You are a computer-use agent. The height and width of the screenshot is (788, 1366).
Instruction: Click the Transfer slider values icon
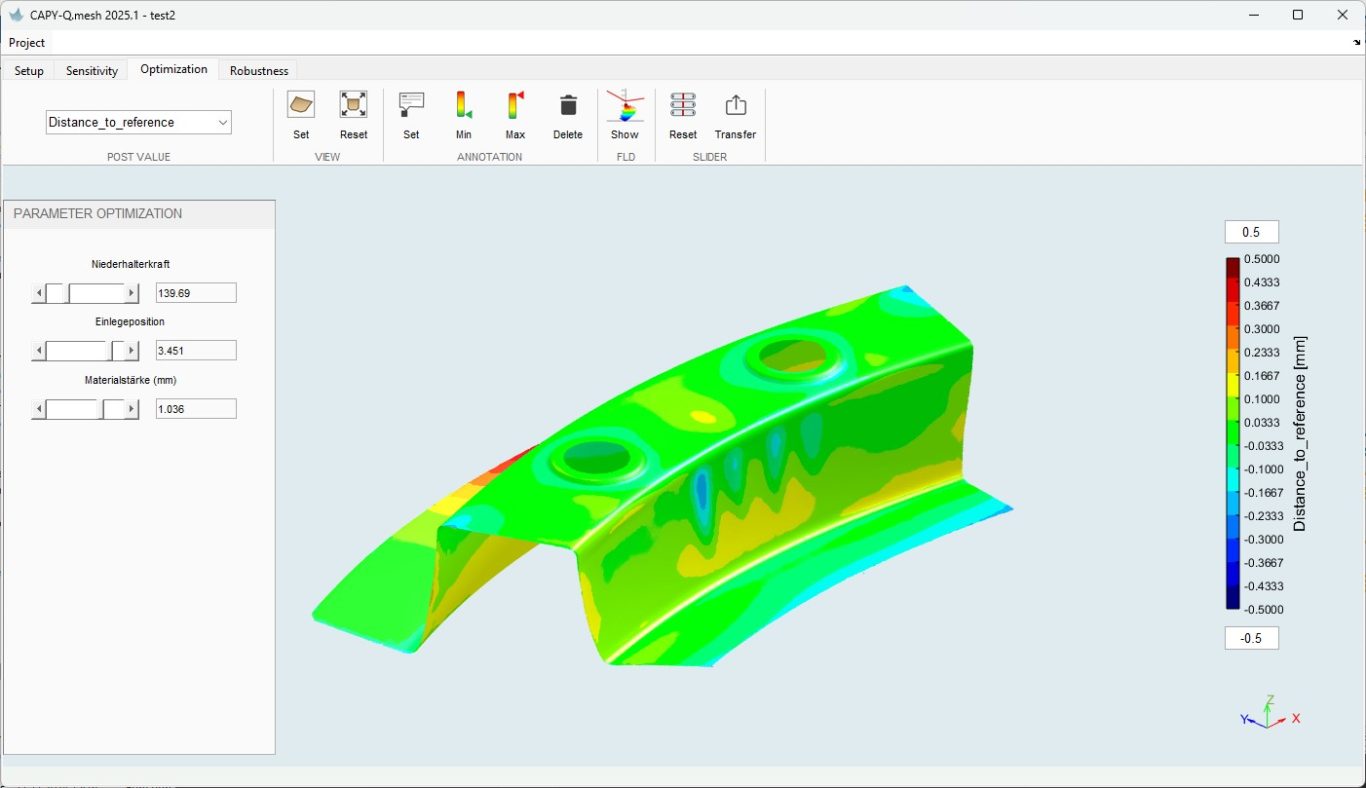pyautogui.click(x=735, y=105)
